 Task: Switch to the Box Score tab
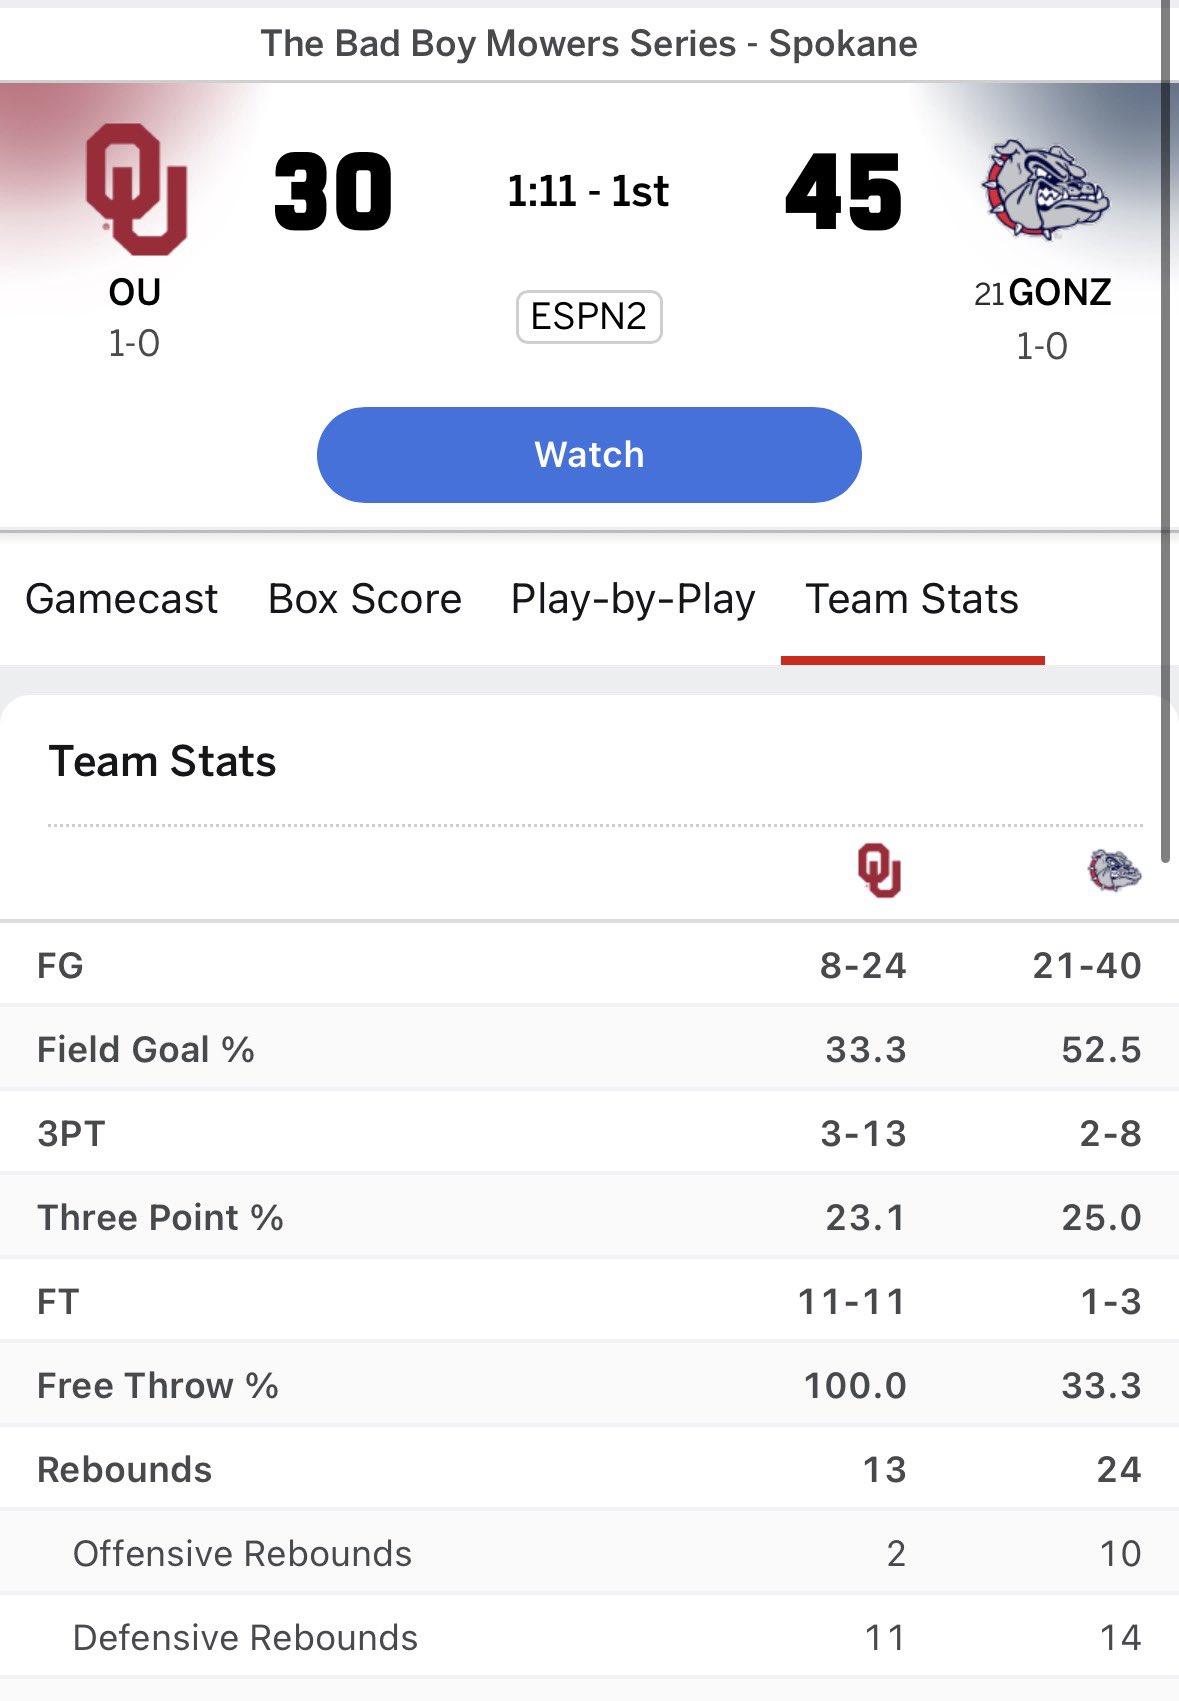coord(365,599)
